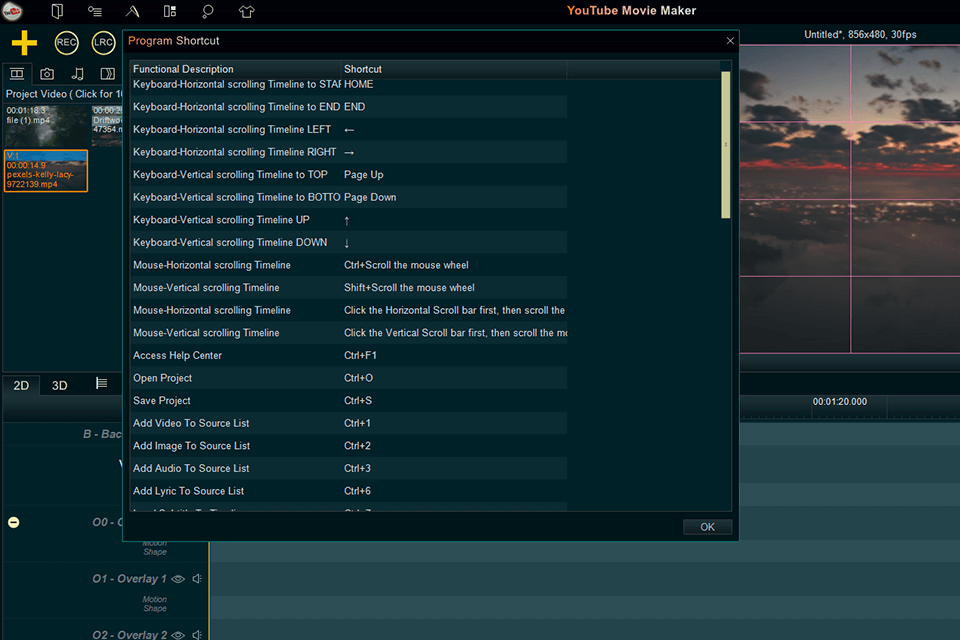Open the T-shirt skin icon
Screen dimensions: 960x640
coord(247,11)
